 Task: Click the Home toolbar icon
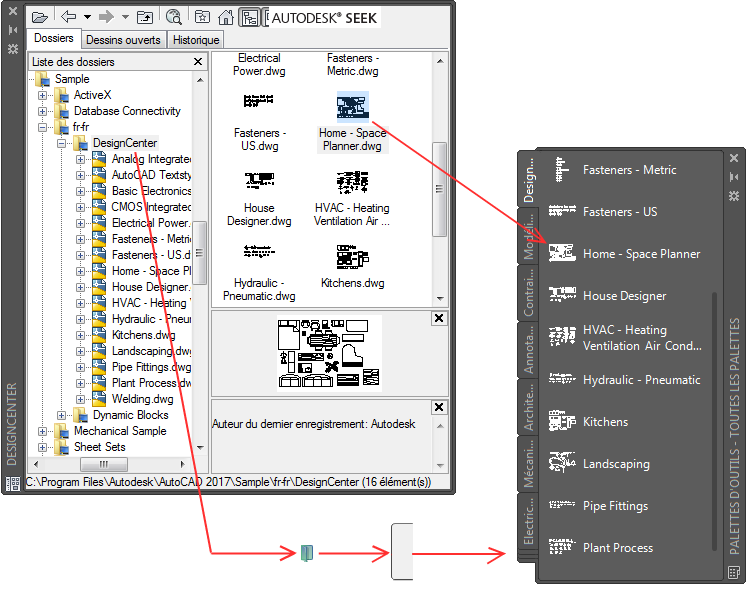[226, 18]
